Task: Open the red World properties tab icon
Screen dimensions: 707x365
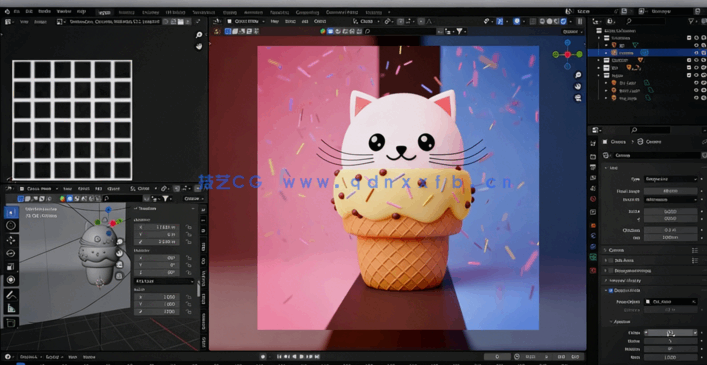Action: [593, 199]
